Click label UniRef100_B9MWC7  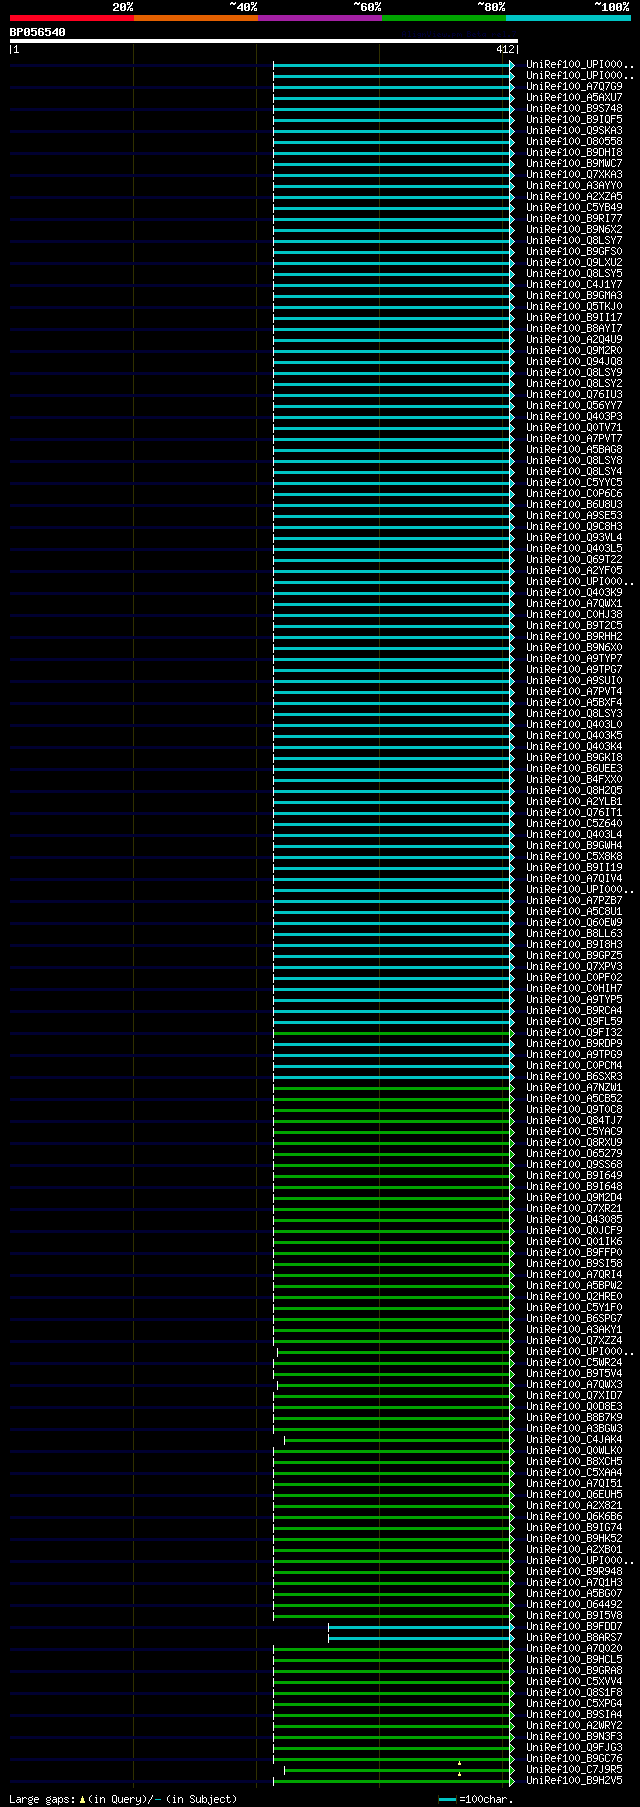(x=574, y=164)
